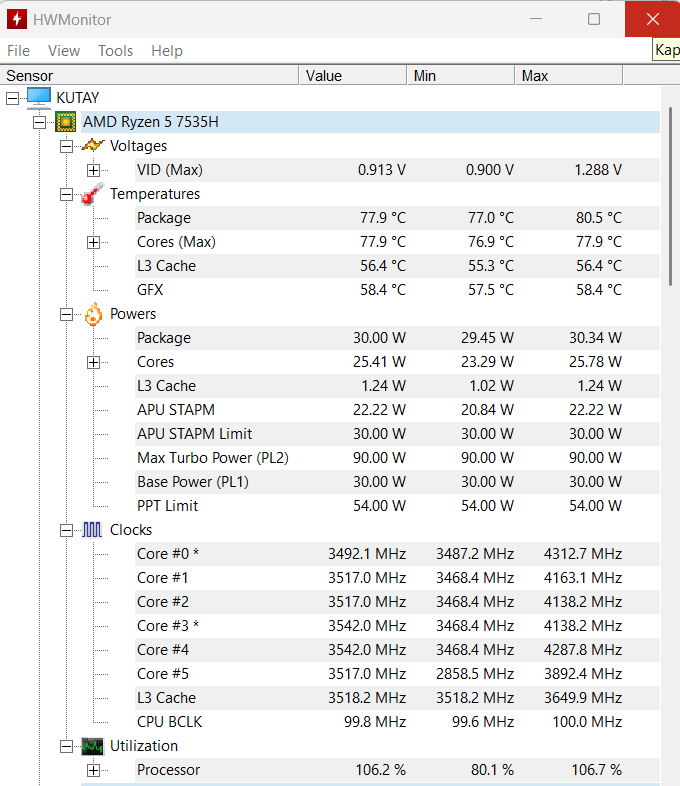
Task: Click the Min column header
Action: [461, 76]
